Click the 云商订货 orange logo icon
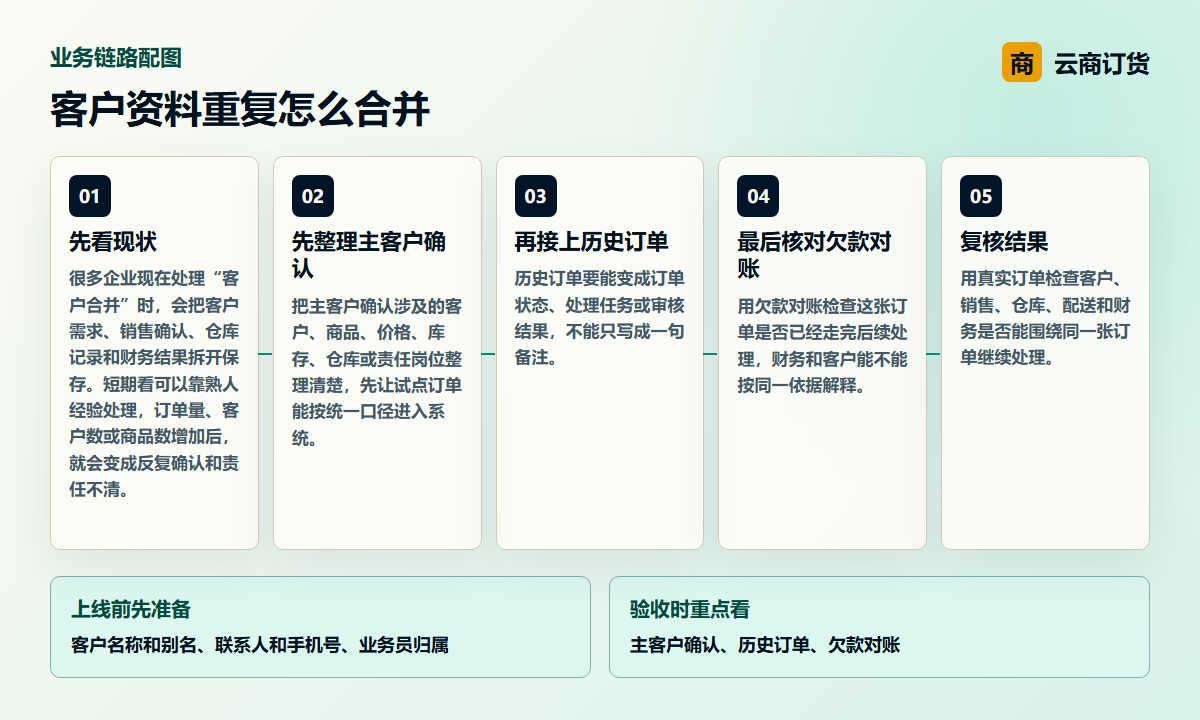Screen dimensions: 1200x720 pyautogui.click(x=1022, y=62)
